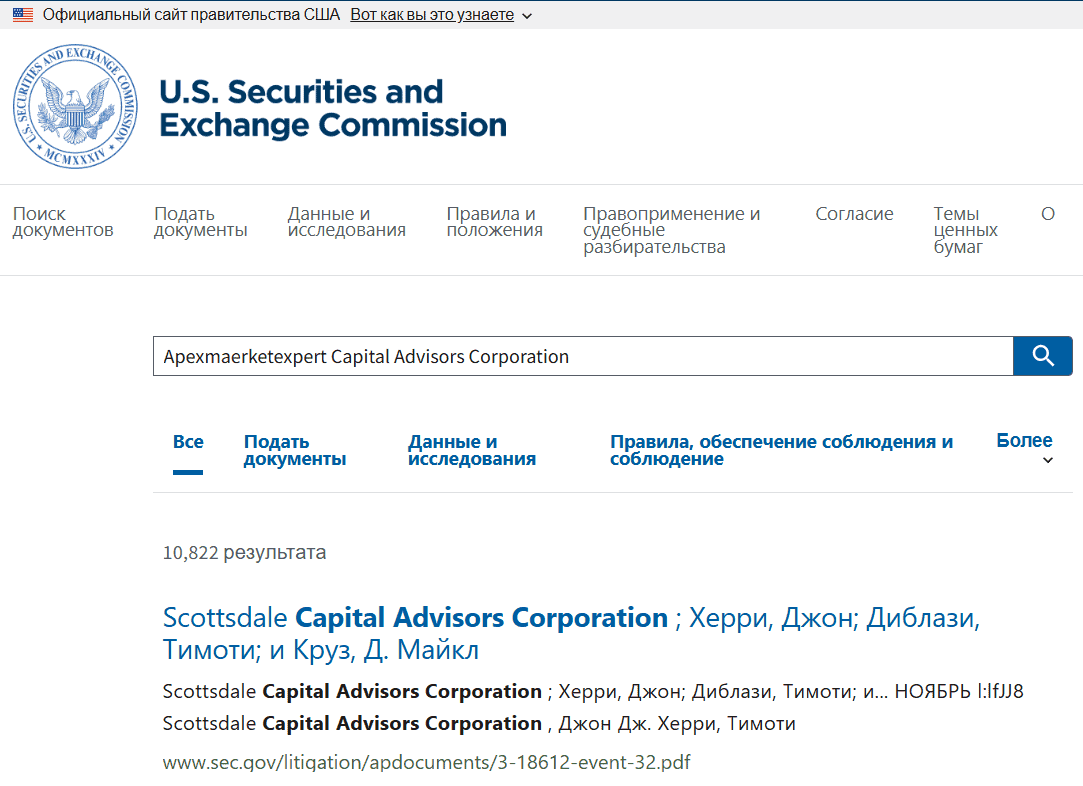Viewport: 1083px width, 786px height.
Task: Collapse the banner info chevron arrow
Action: [x=526, y=15]
